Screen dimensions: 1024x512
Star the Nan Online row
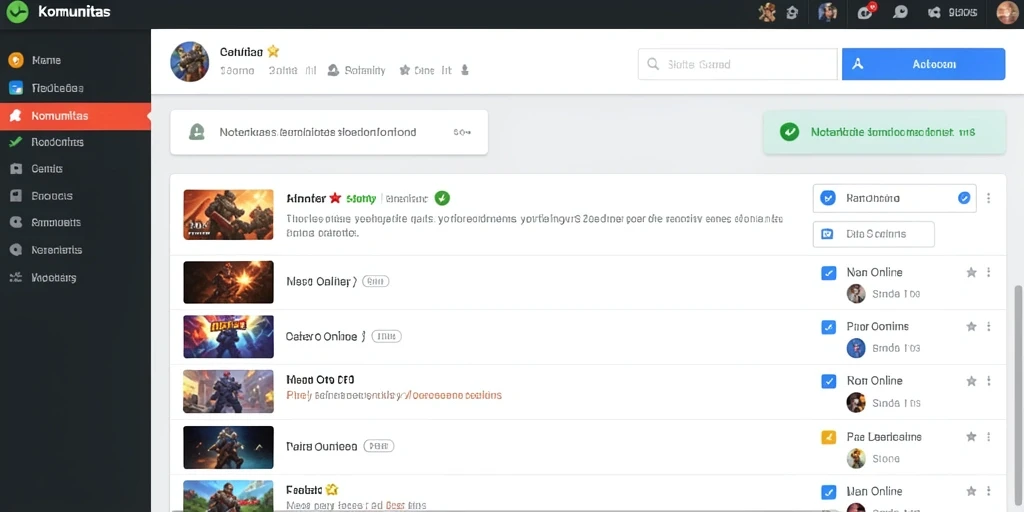(x=971, y=272)
